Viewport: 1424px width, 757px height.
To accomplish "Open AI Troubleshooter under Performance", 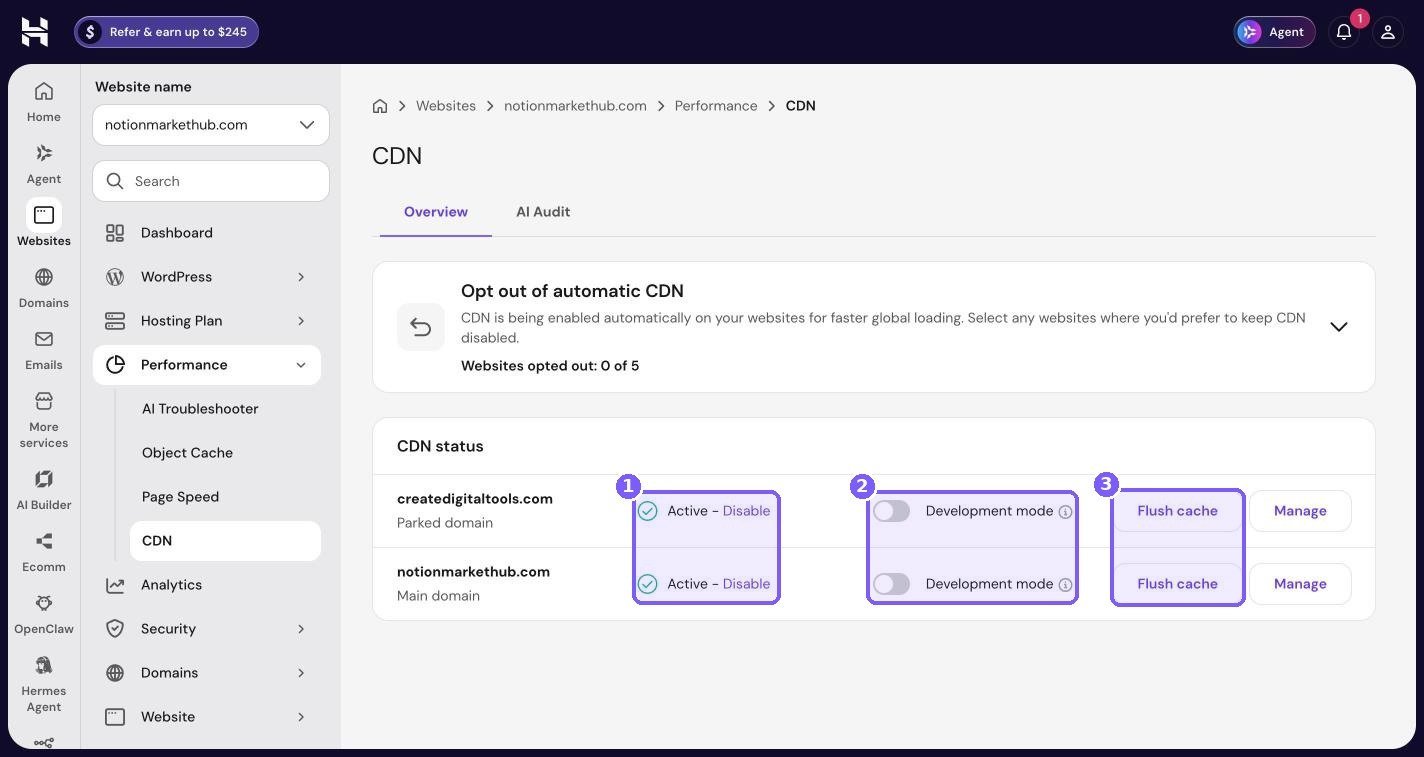I will click(x=225, y=409).
